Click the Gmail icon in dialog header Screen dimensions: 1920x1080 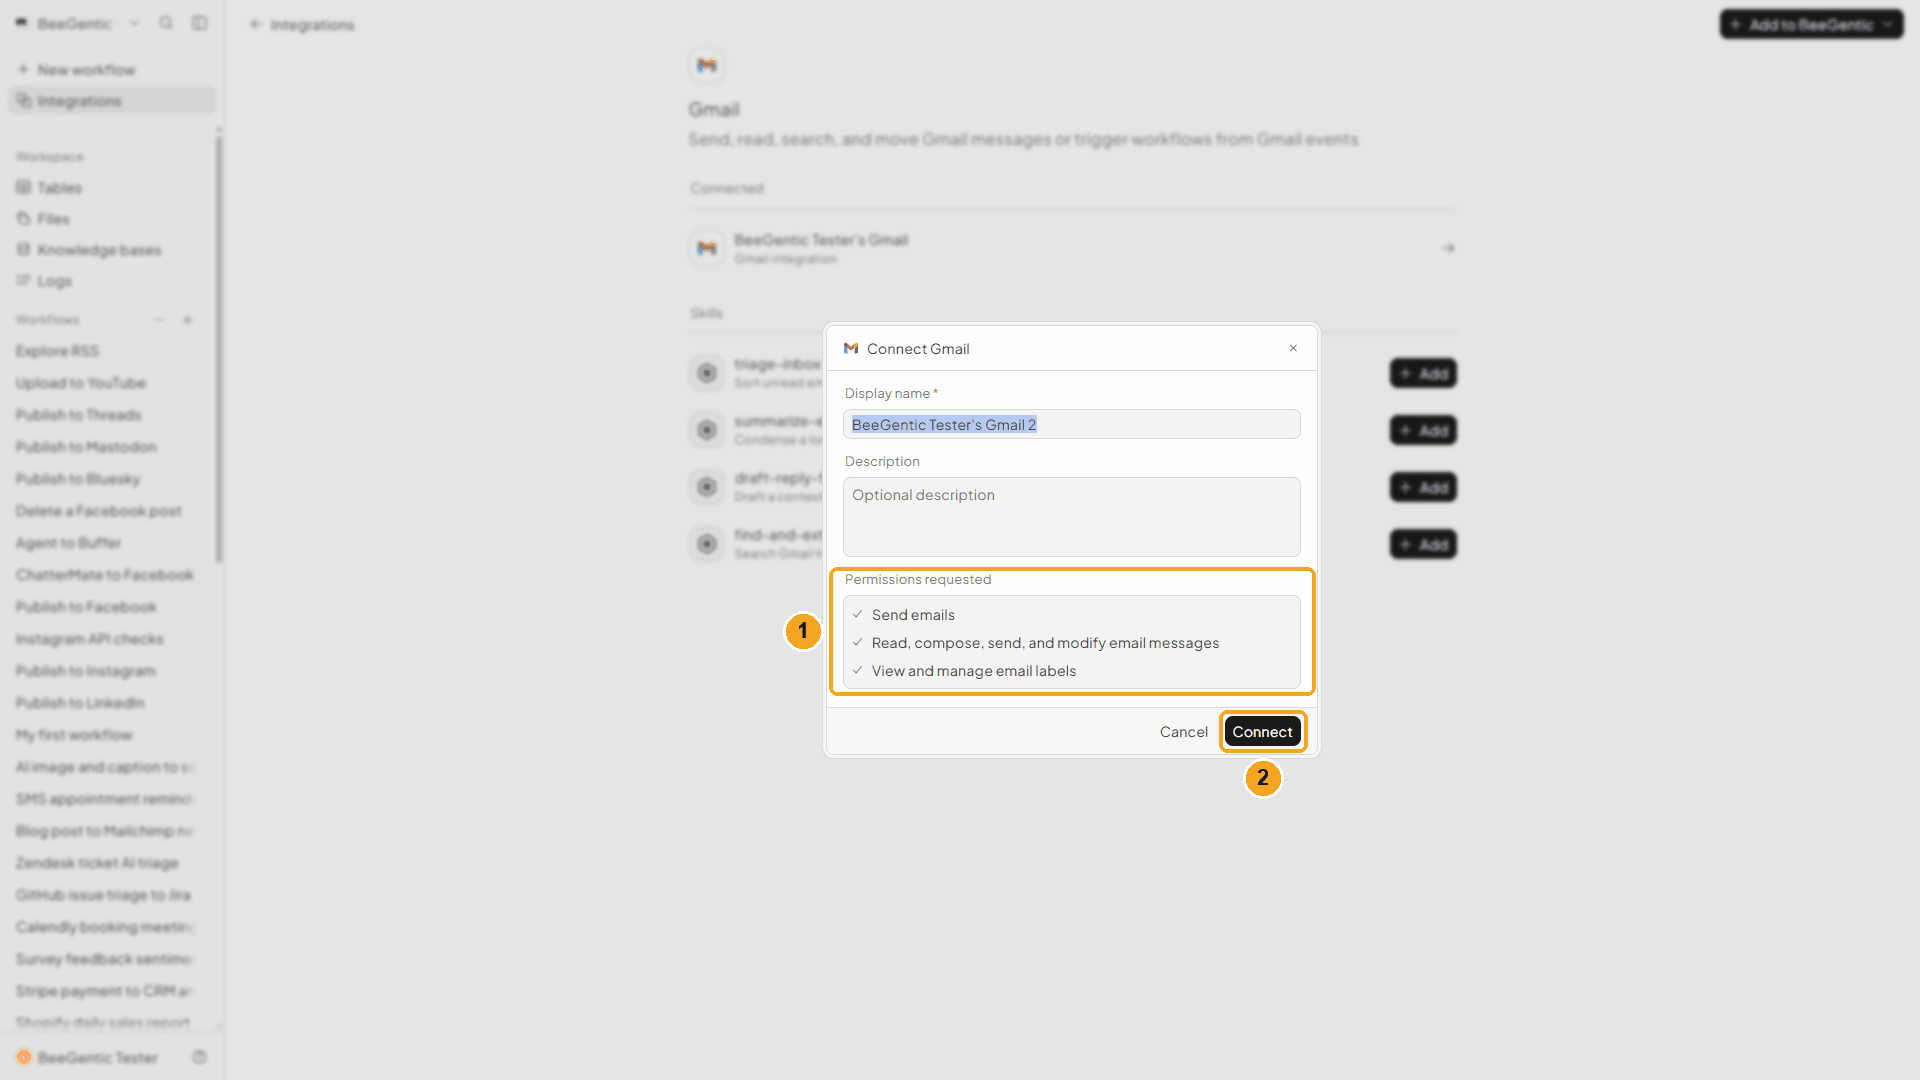tap(851, 348)
